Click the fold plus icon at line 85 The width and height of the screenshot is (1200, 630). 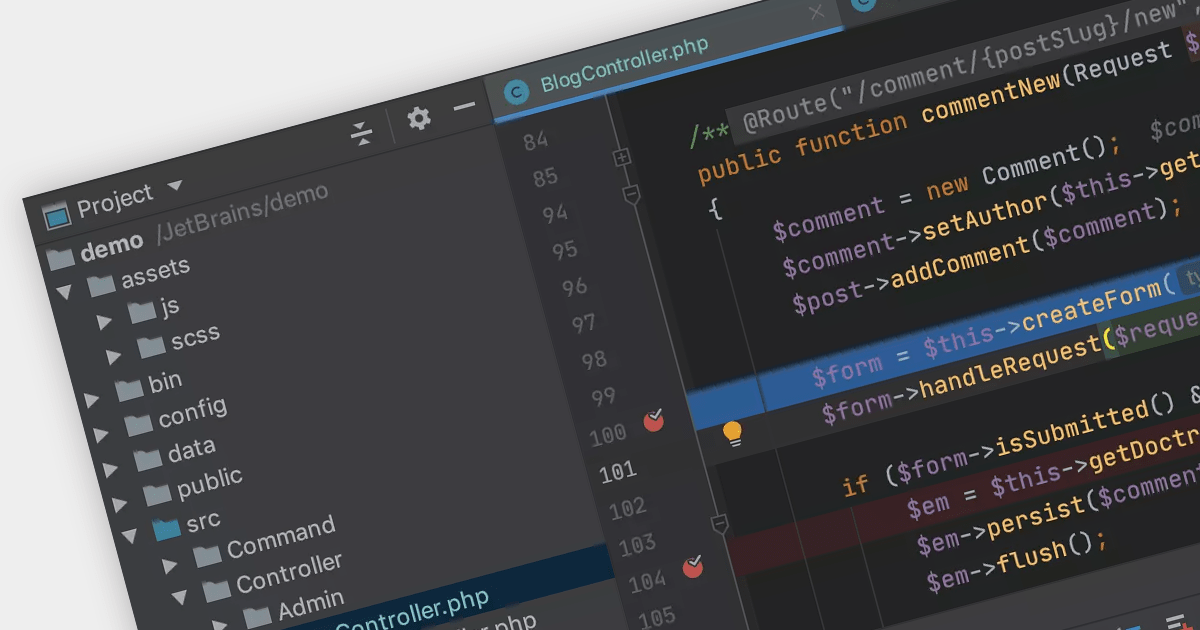622,158
